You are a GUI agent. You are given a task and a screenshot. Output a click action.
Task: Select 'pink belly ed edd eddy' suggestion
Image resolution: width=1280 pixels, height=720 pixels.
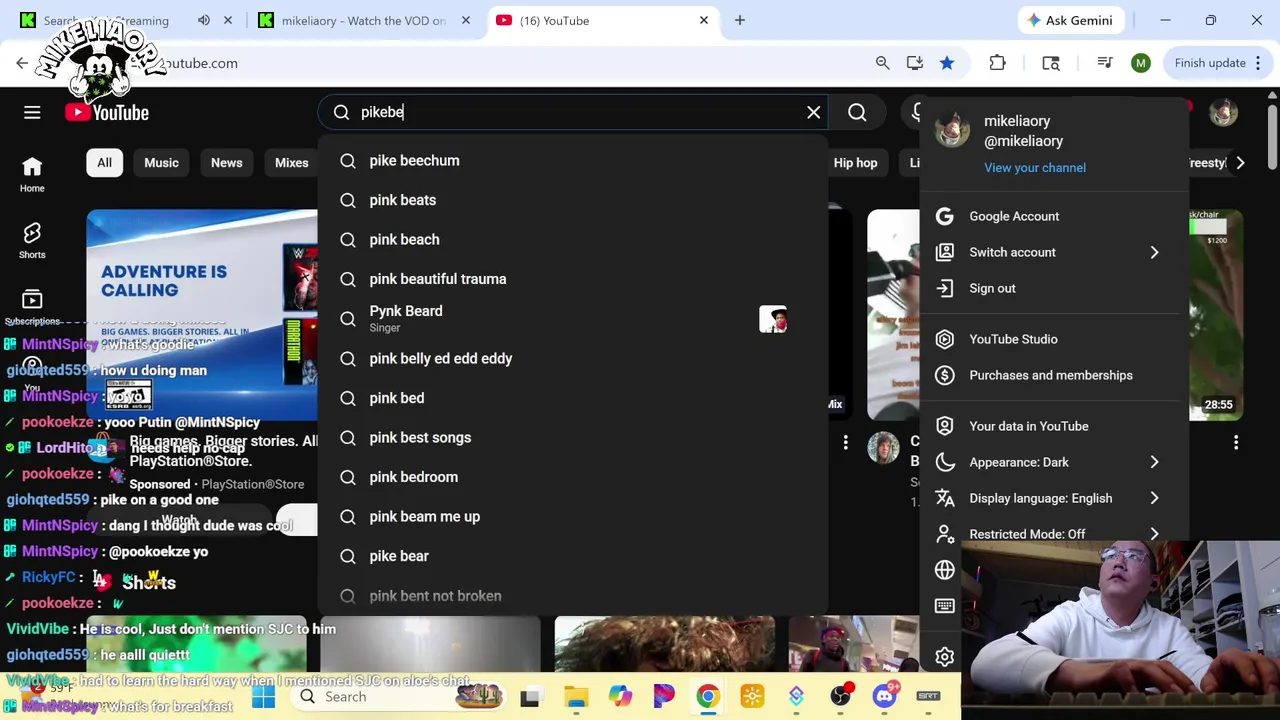tap(573, 358)
